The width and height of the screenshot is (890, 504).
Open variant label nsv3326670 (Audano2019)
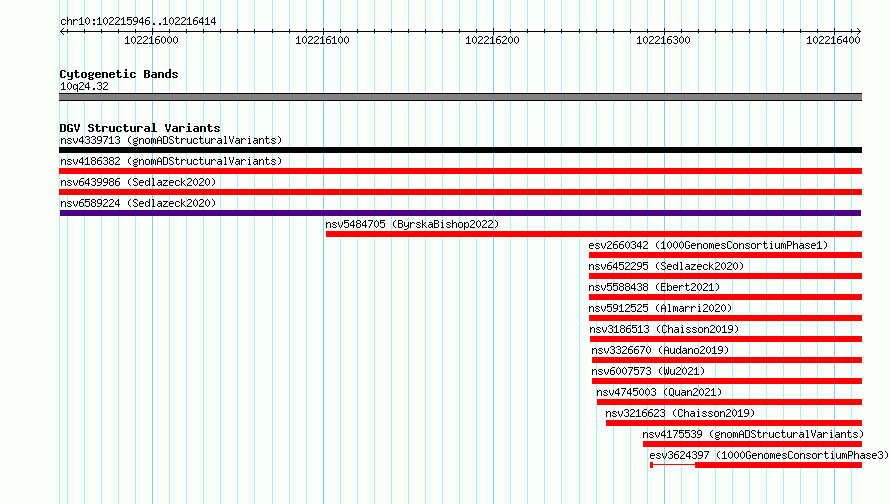660,350
